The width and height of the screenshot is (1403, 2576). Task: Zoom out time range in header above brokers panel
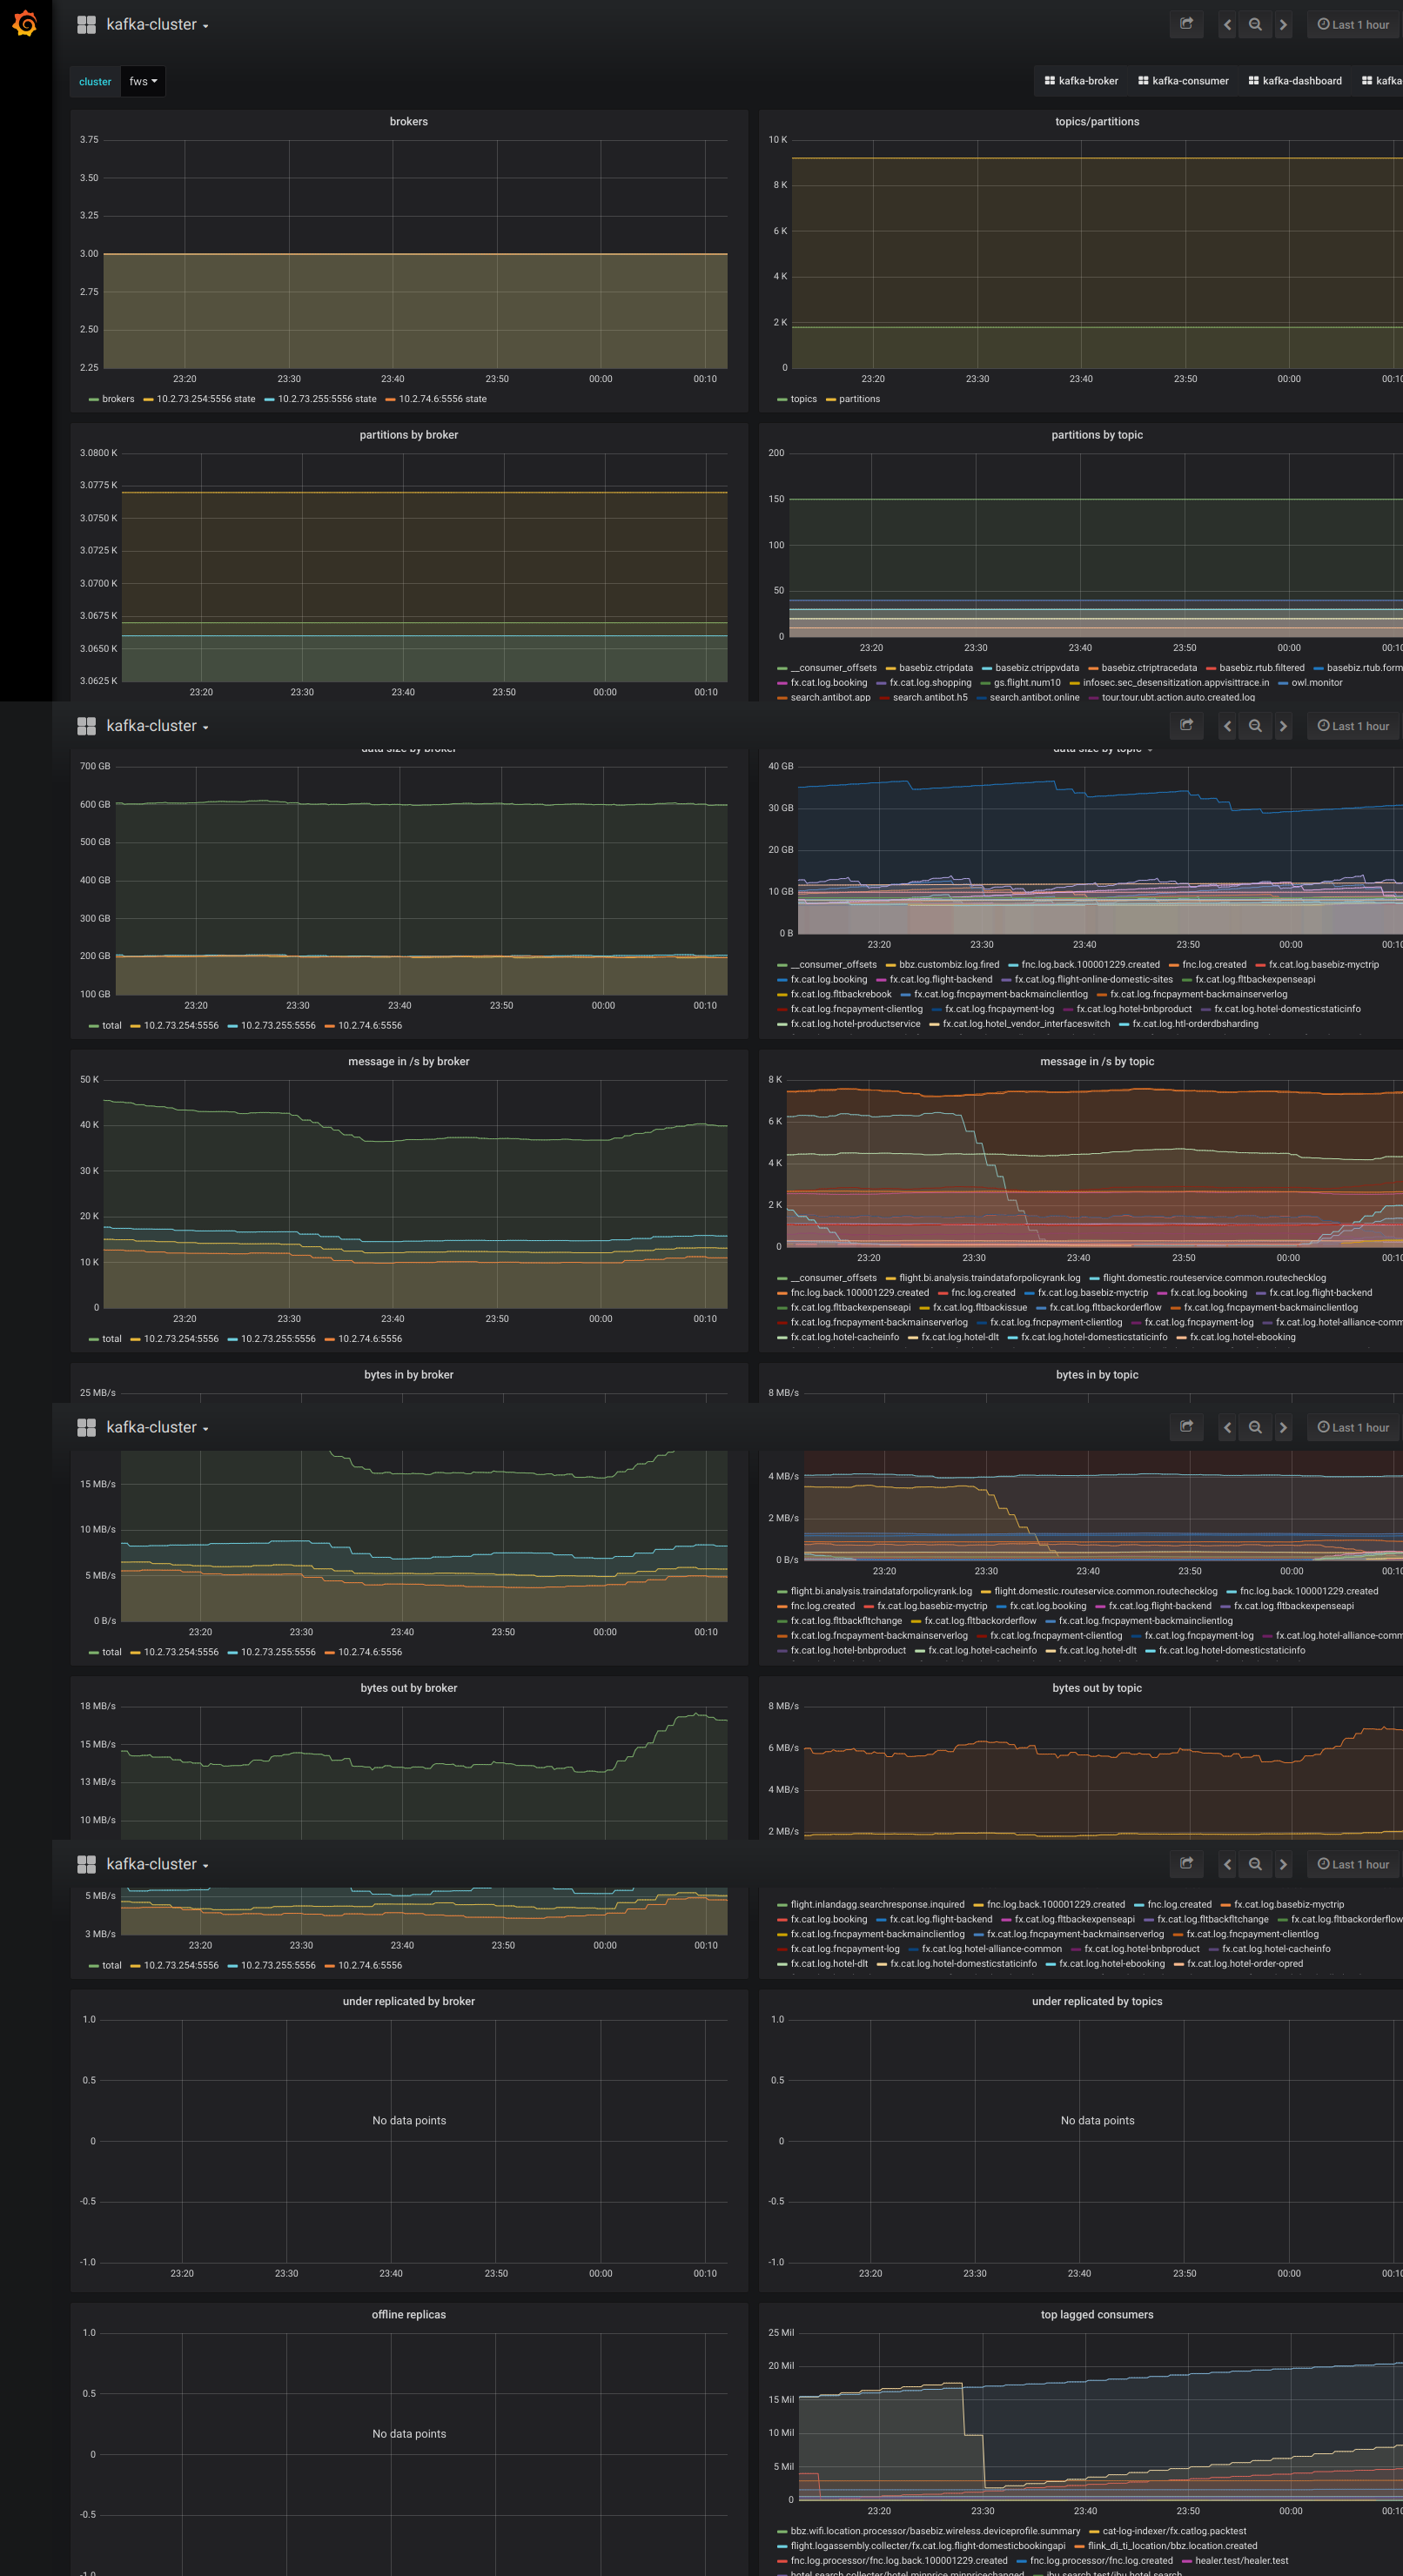(1255, 25)
